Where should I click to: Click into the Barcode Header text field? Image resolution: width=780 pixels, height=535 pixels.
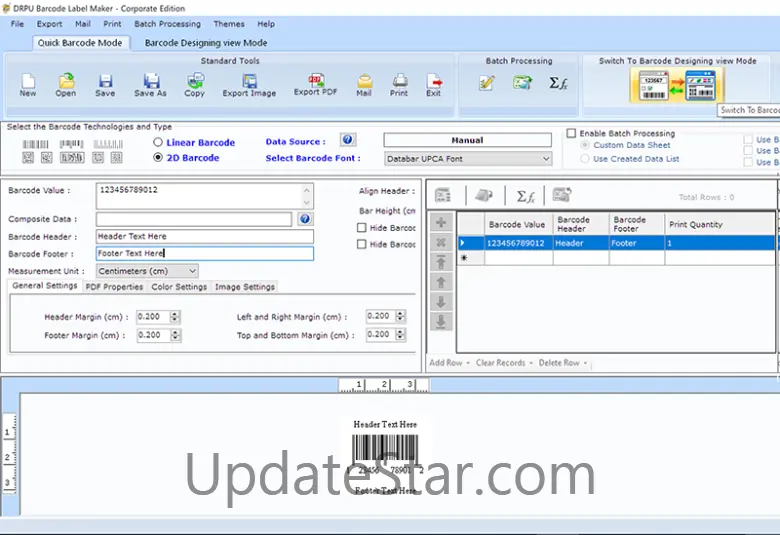point(204,237)
